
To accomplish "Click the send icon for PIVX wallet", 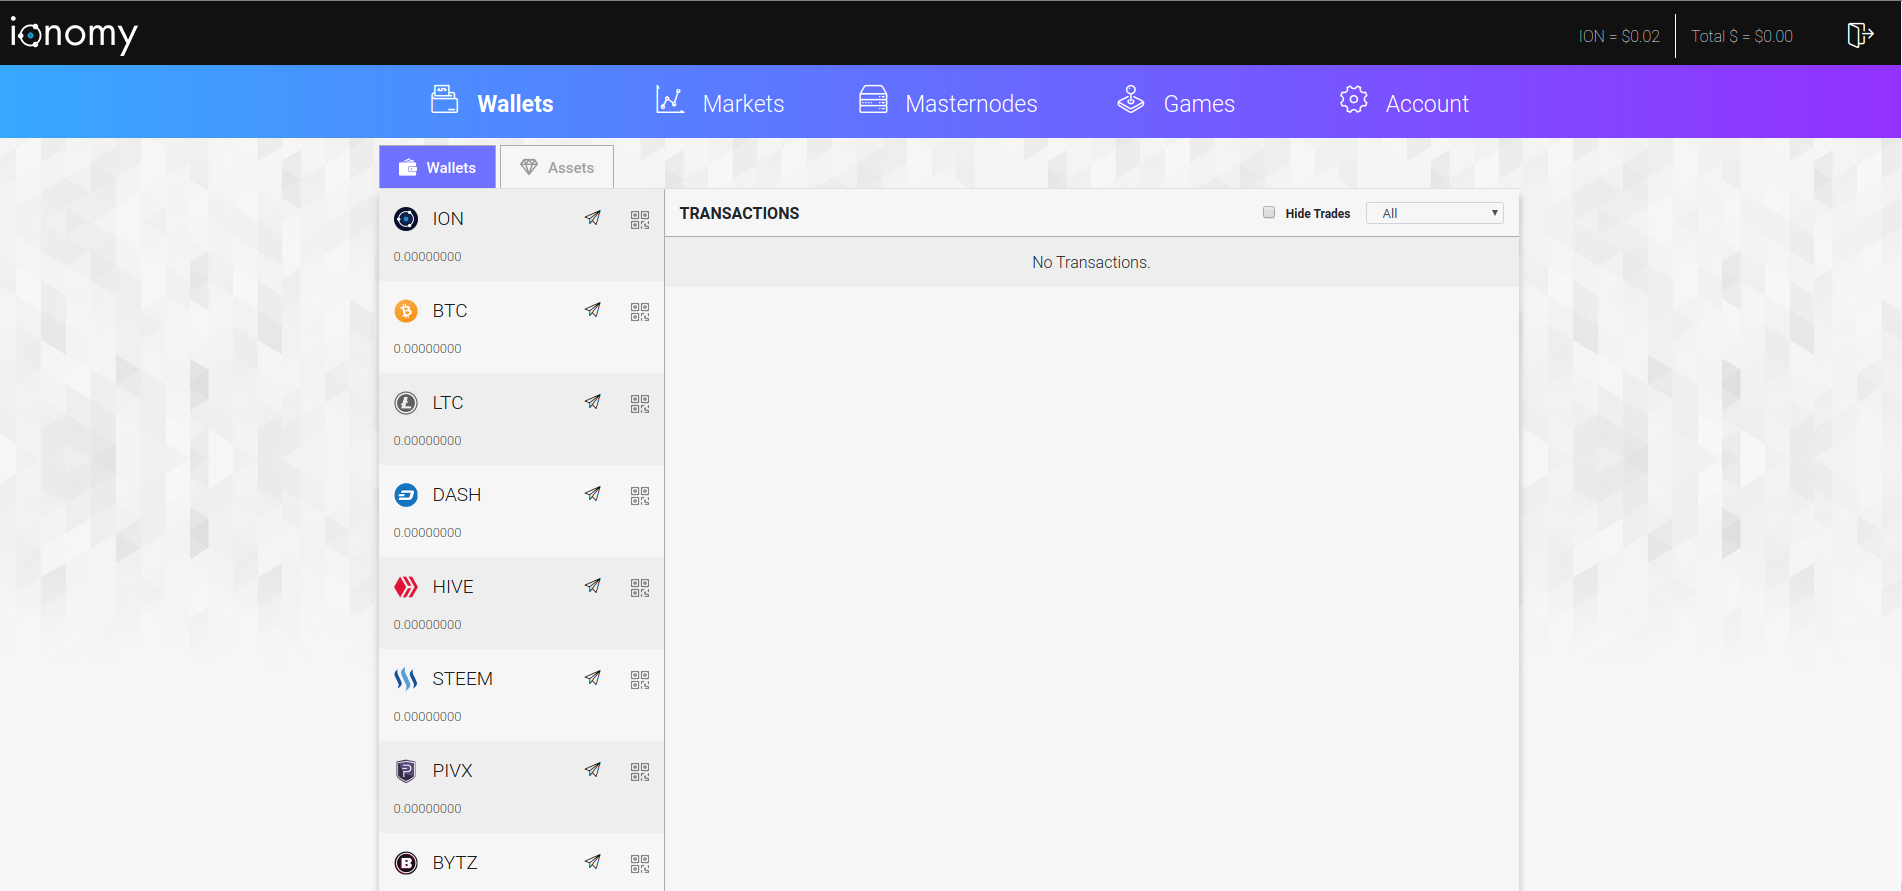I will coord(593,770).
